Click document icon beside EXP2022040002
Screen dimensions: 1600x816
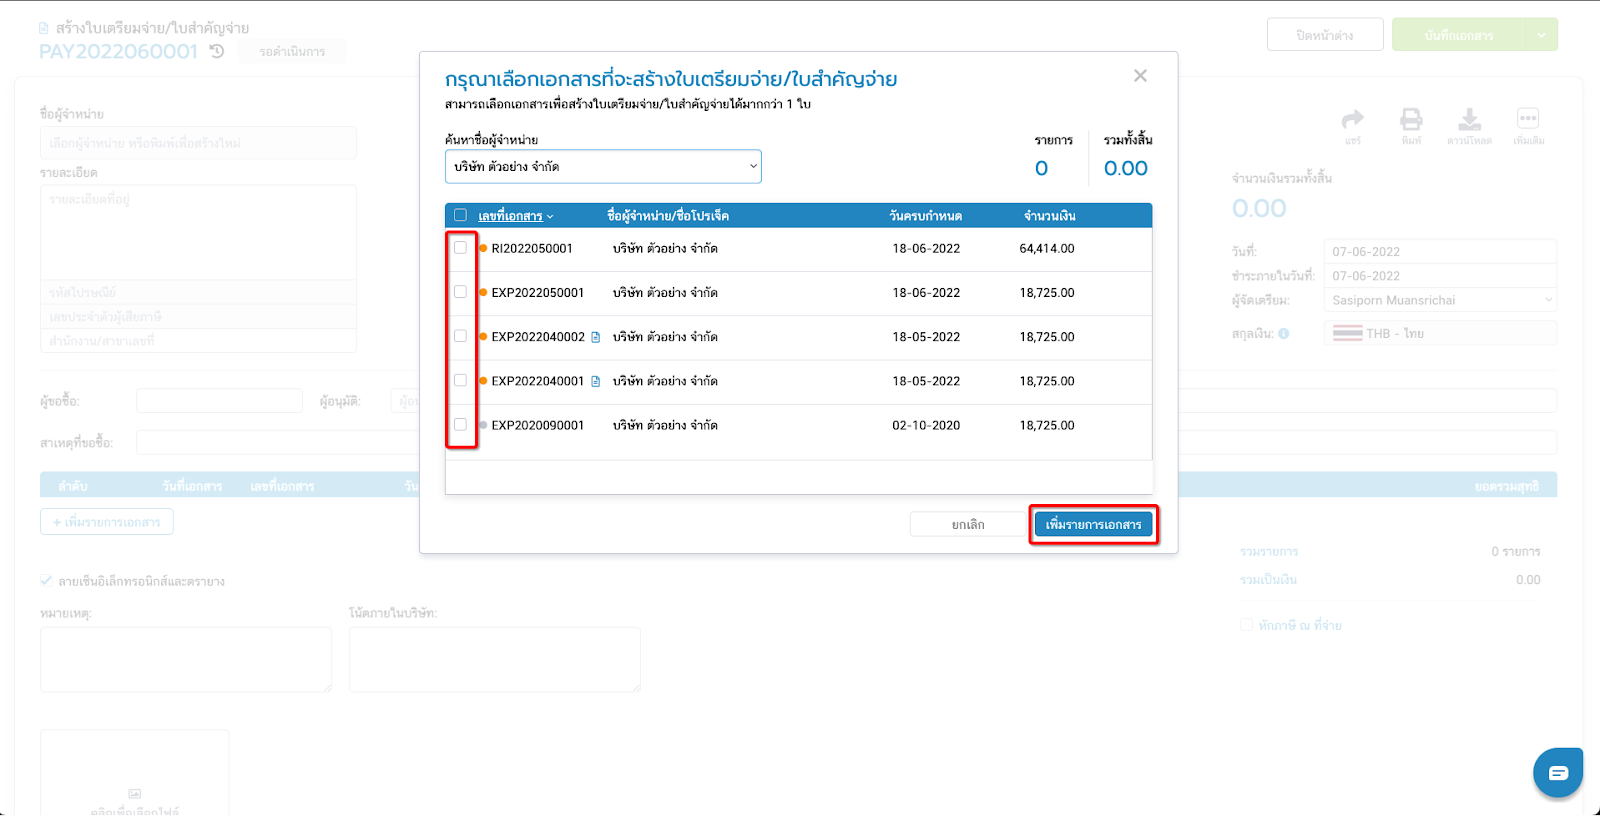coord(596,337)
